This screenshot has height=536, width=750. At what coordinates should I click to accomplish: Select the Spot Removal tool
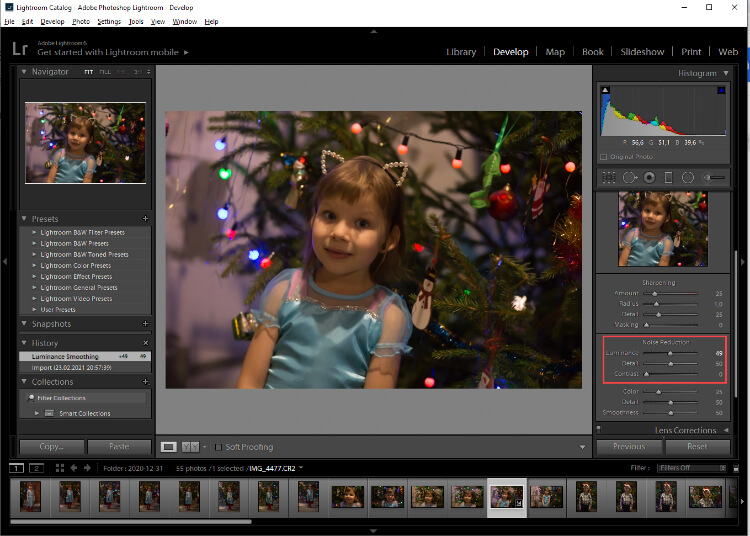pyautogui.click(x=629, y=178)
